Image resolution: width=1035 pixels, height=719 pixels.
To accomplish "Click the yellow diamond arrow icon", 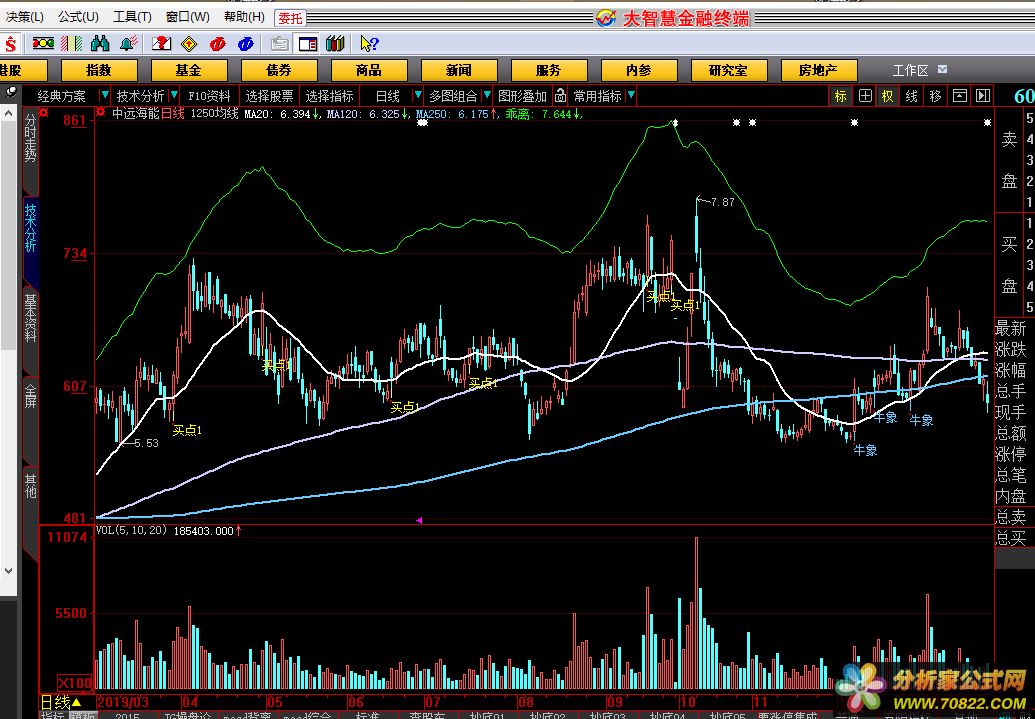I will coord(189,44).
